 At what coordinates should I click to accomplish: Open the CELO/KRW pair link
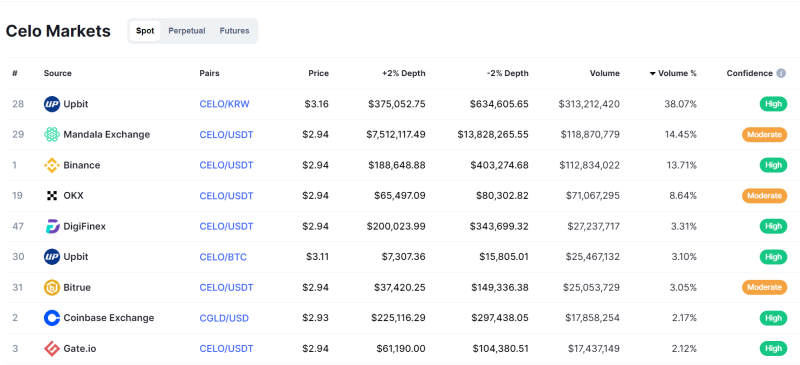pyautogui.click(x=224, y=104)
